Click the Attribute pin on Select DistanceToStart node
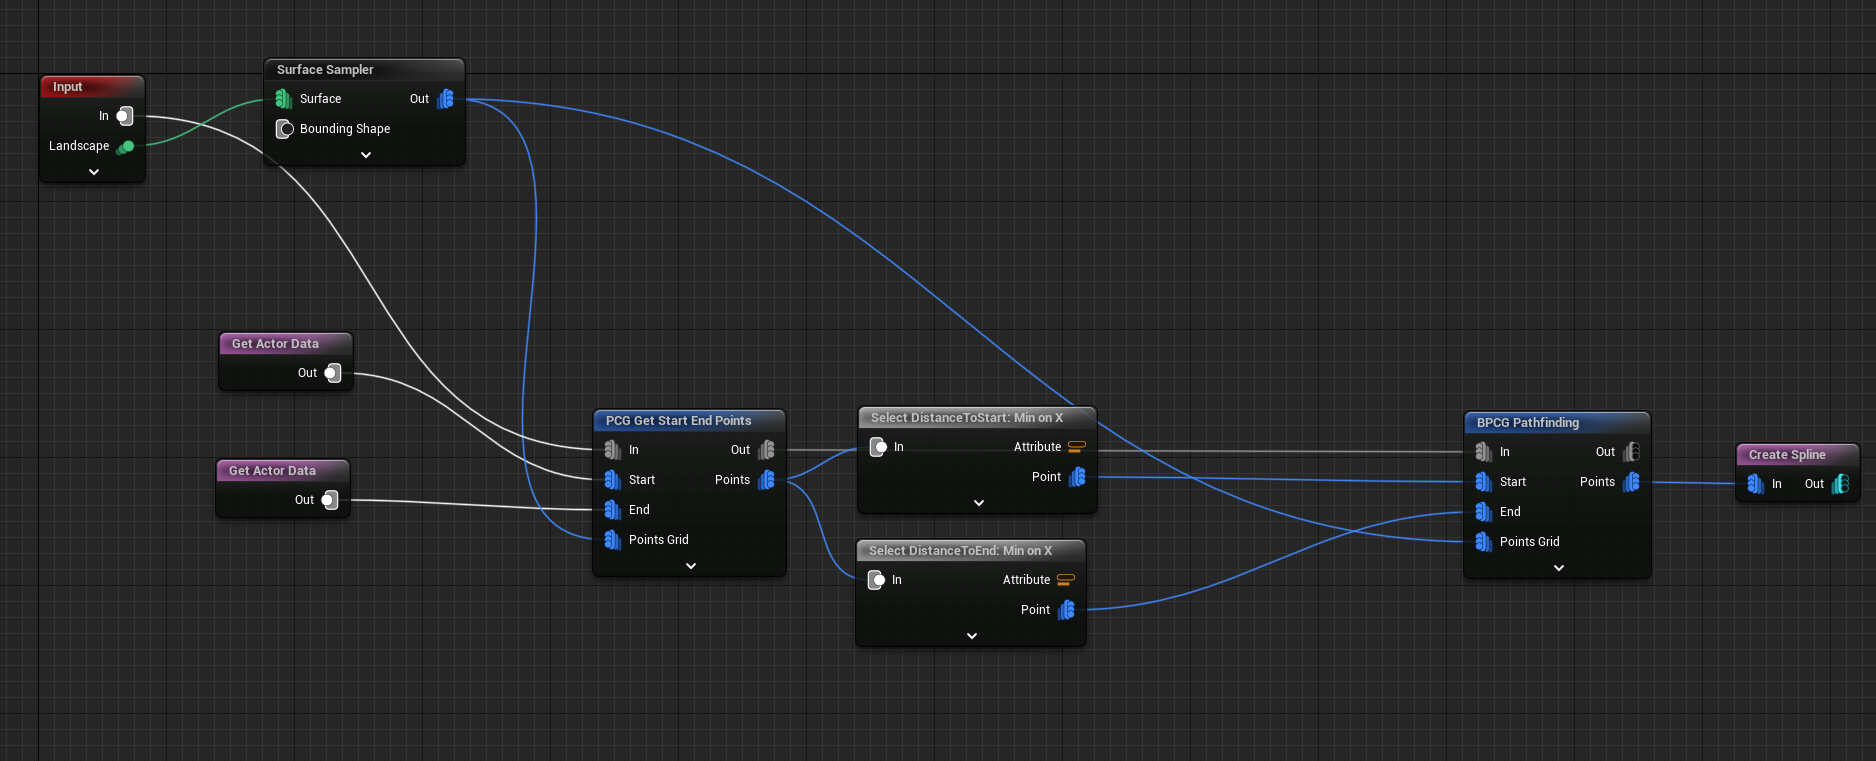The width and height of the screenshot is (1876, 761). (1077, 447)
